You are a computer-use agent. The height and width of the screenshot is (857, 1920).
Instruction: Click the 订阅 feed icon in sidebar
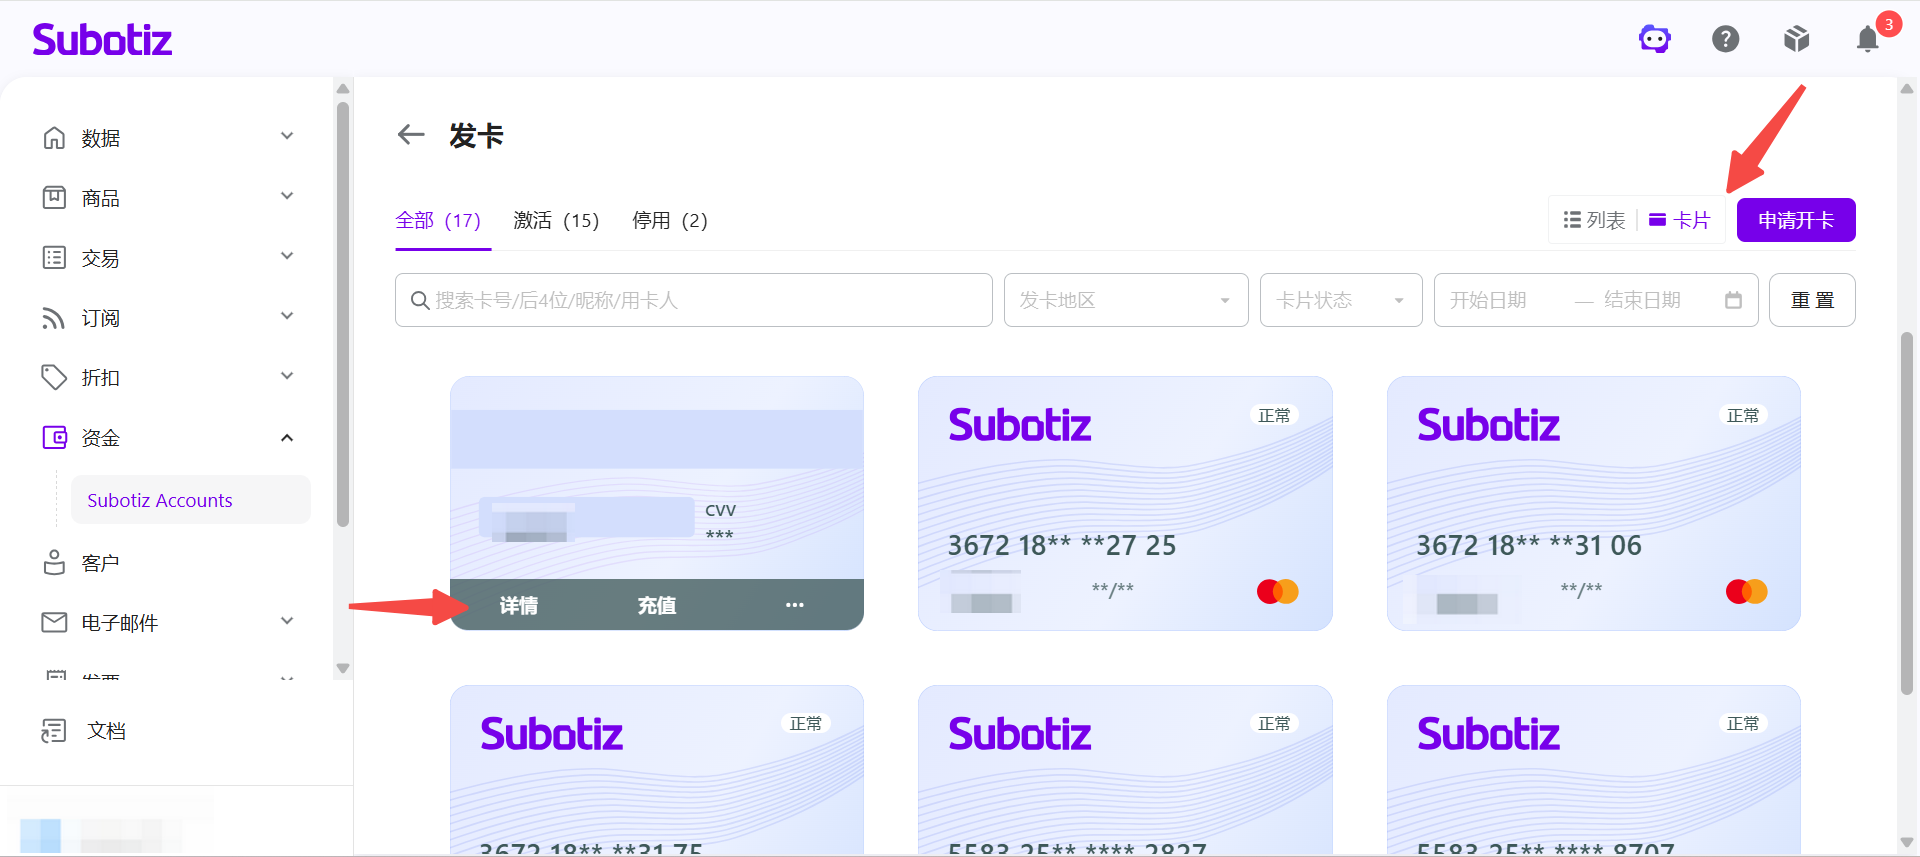click(54, 318)
